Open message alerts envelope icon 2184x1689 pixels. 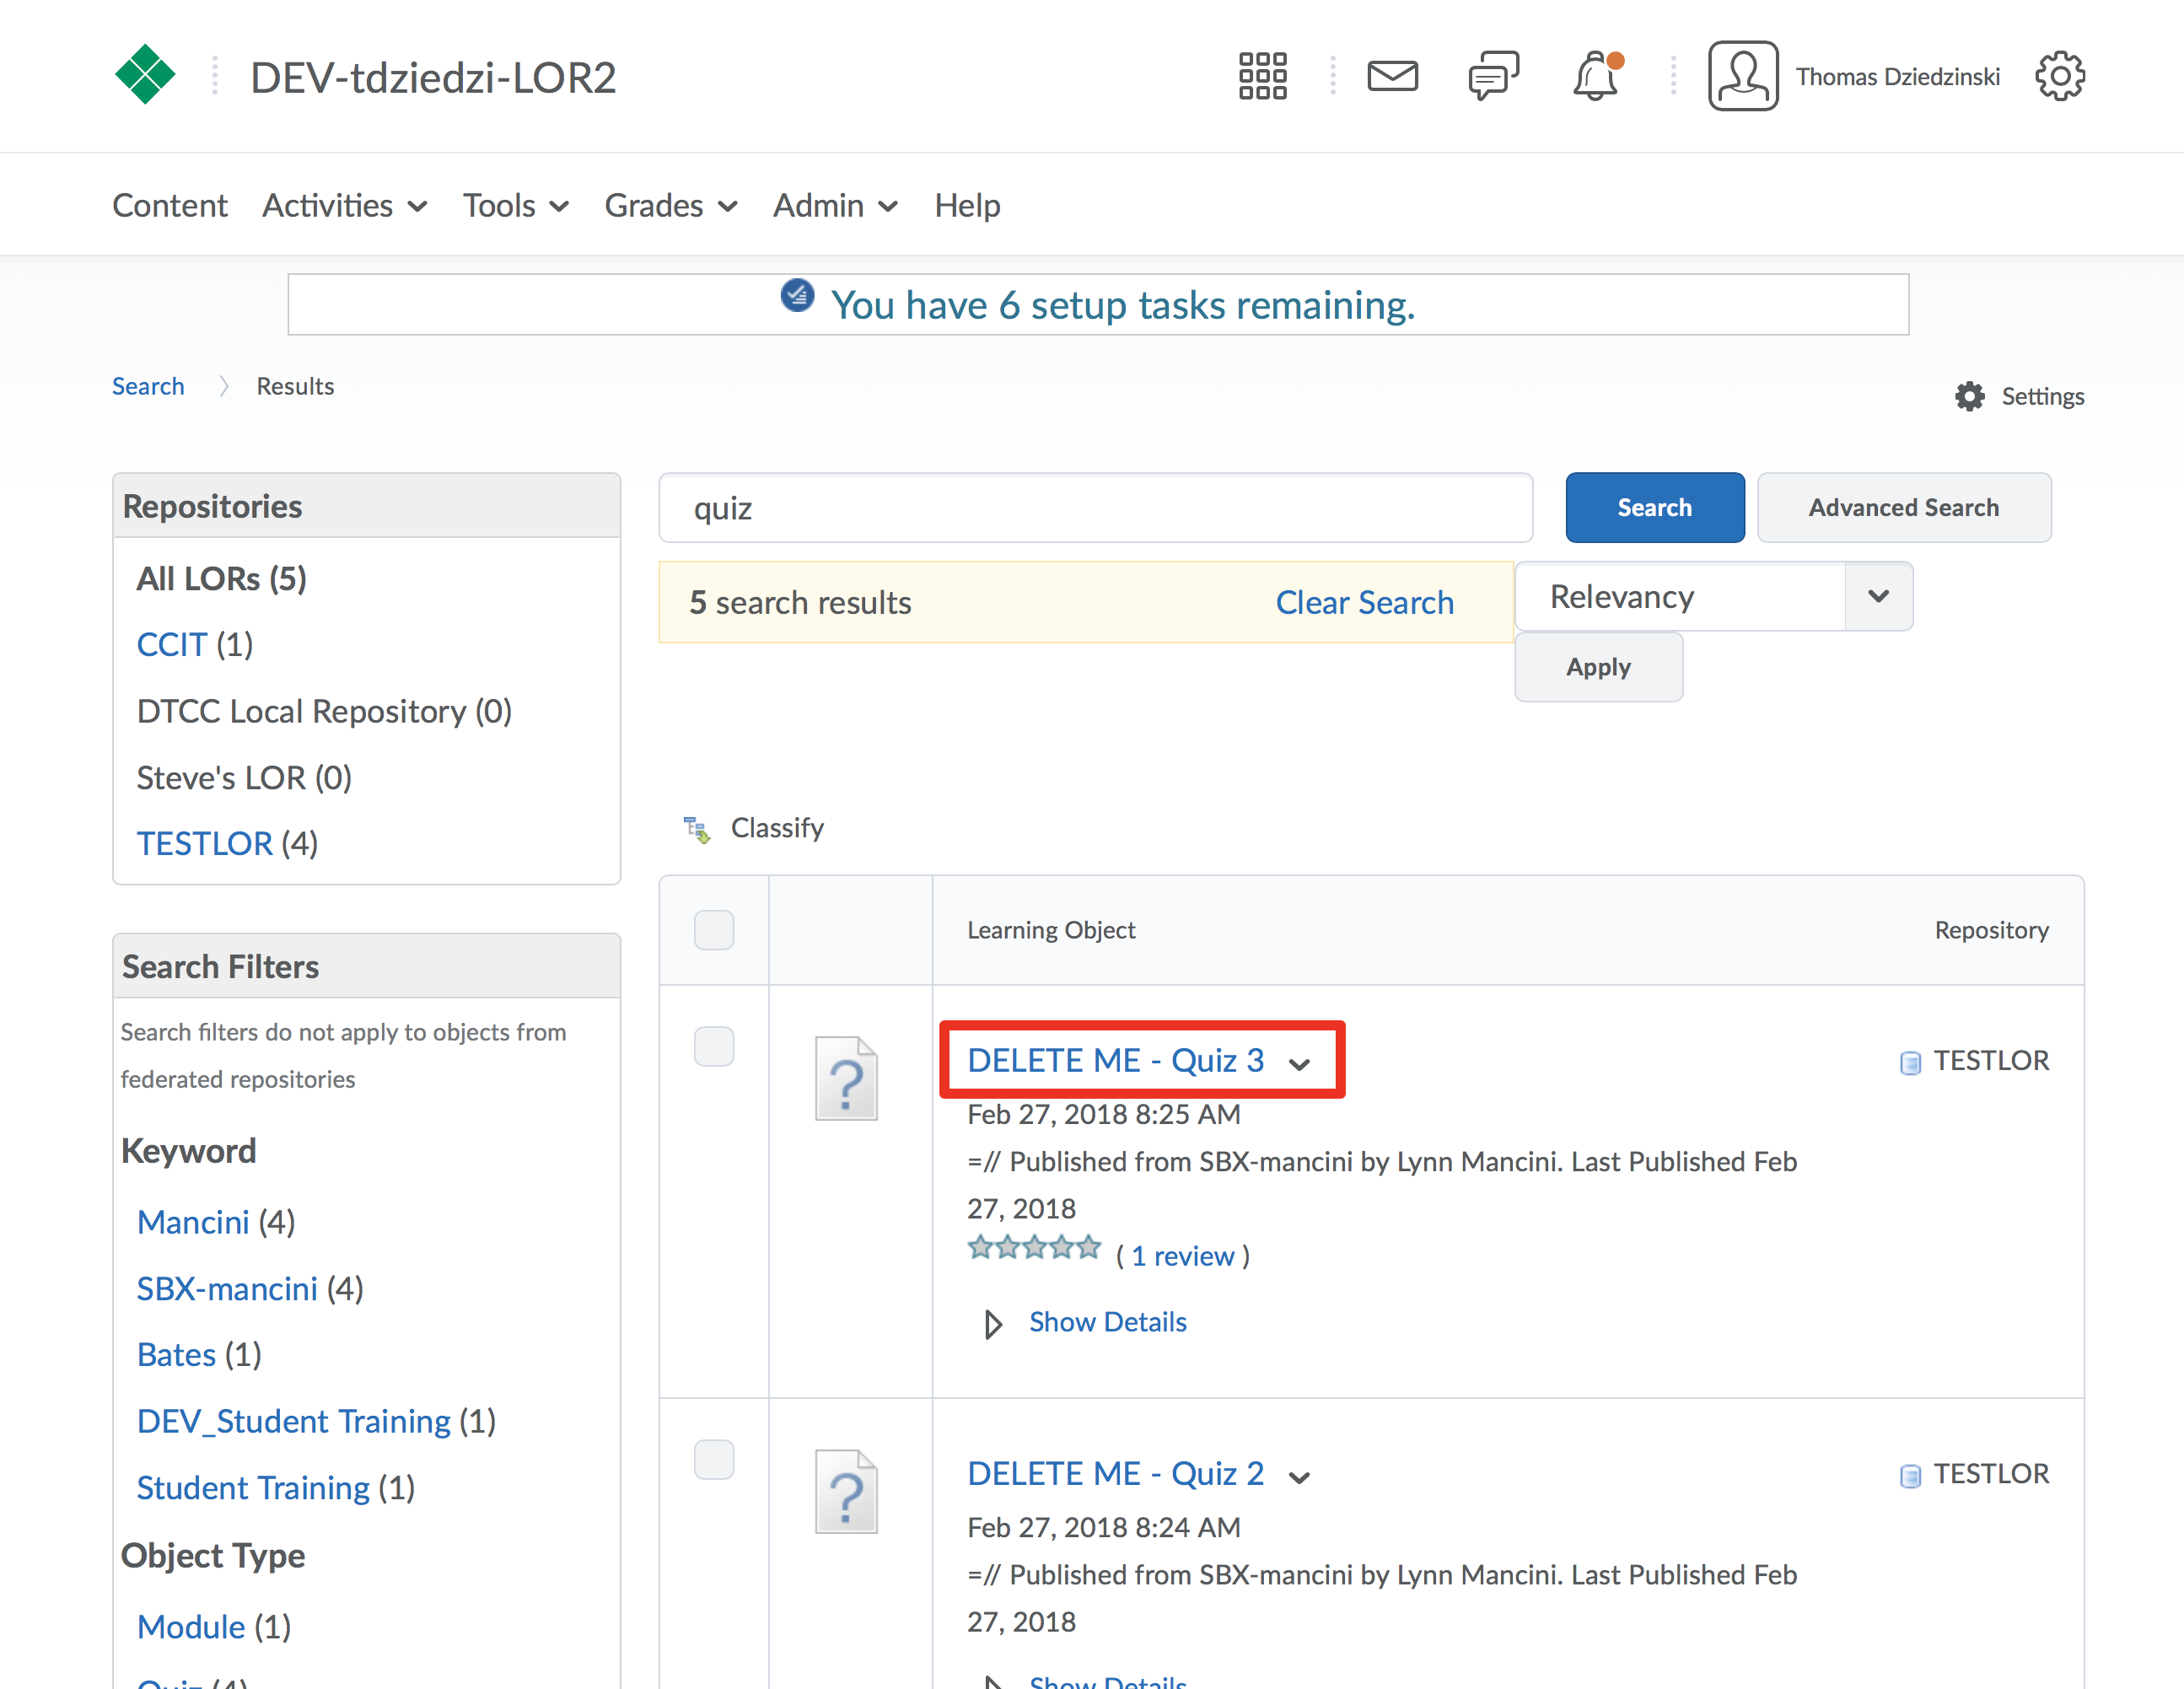pyautogui.click(x=1392, y=76)
